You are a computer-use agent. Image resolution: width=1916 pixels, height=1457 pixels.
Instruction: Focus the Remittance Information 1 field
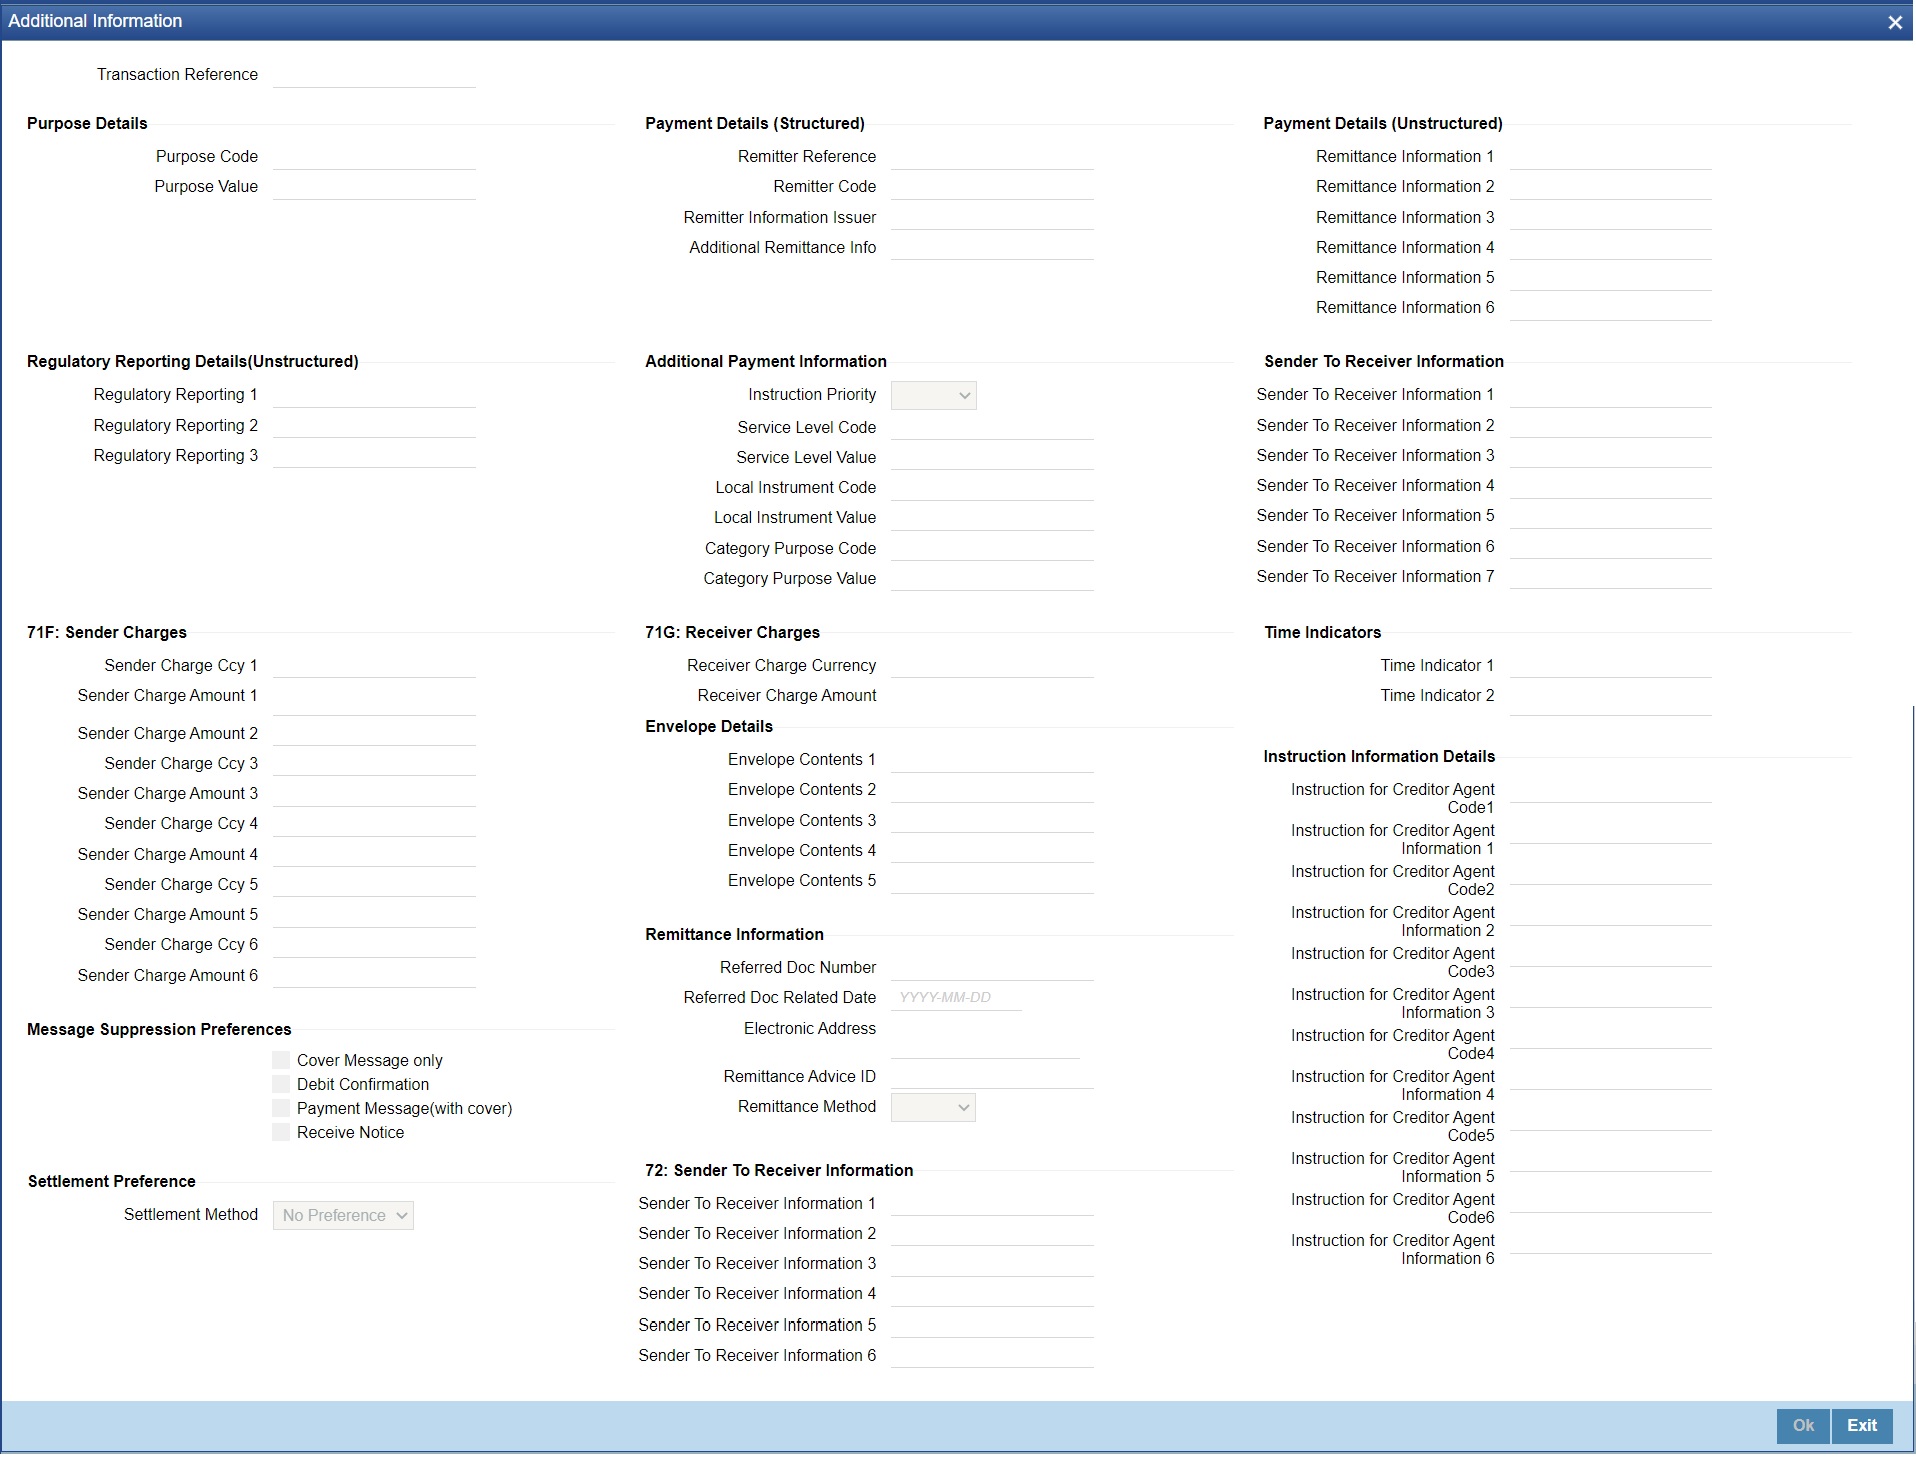[1610, 157]
